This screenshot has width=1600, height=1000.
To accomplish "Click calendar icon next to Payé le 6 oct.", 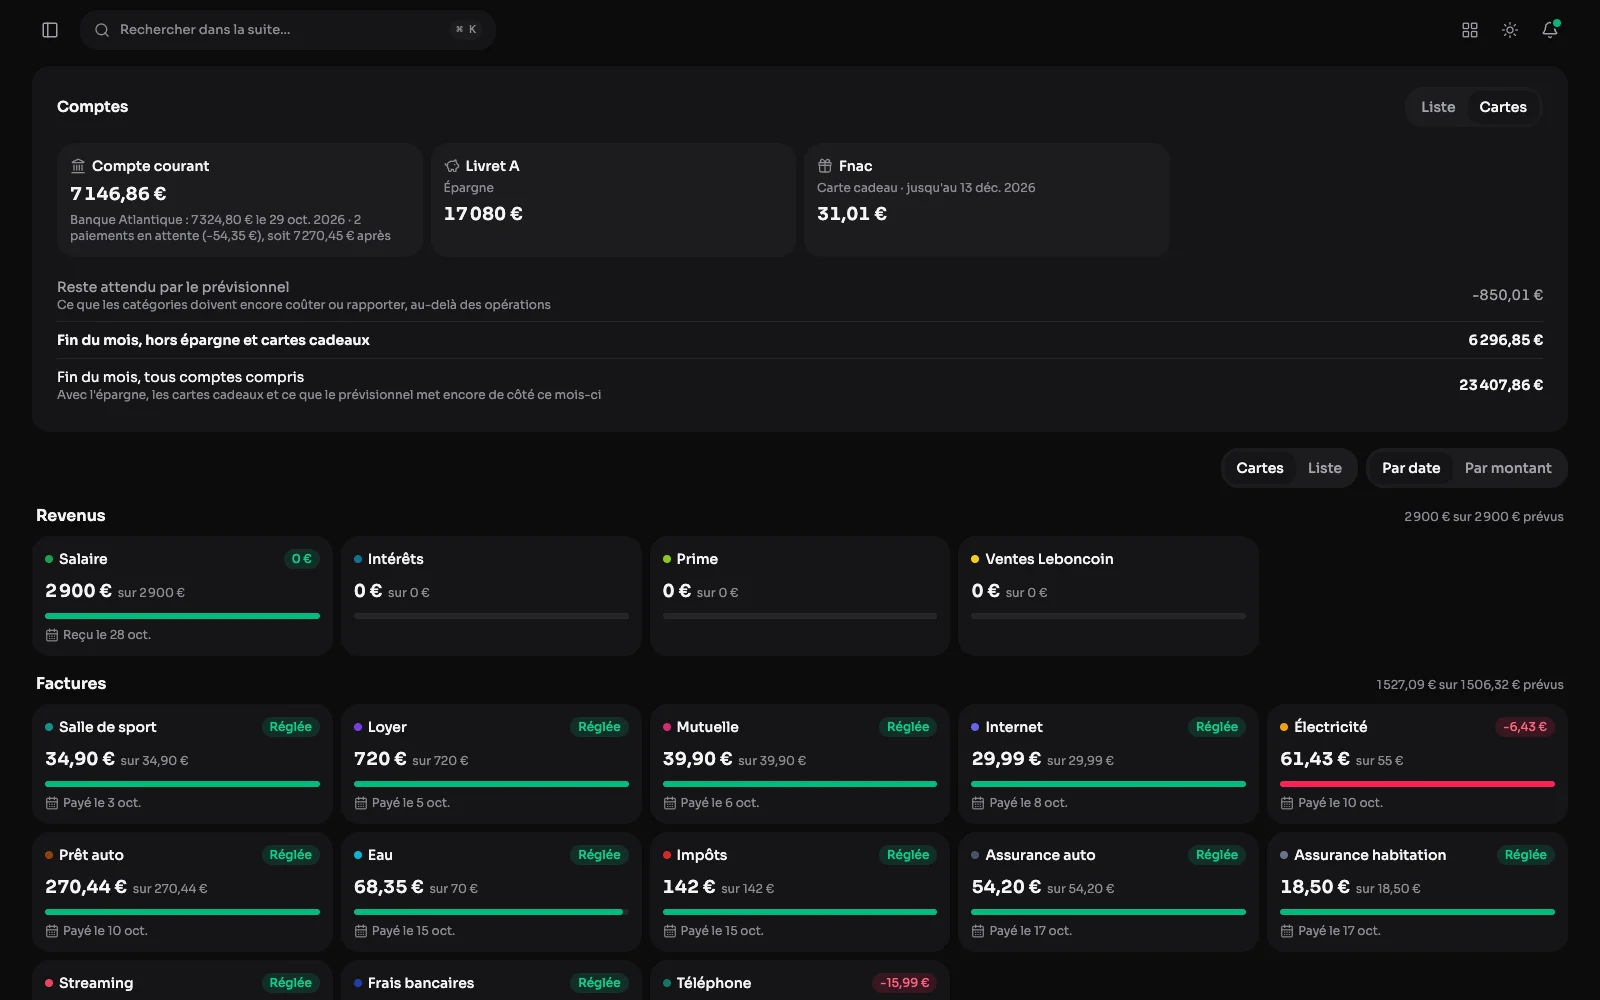I will (x=670, y=803).
